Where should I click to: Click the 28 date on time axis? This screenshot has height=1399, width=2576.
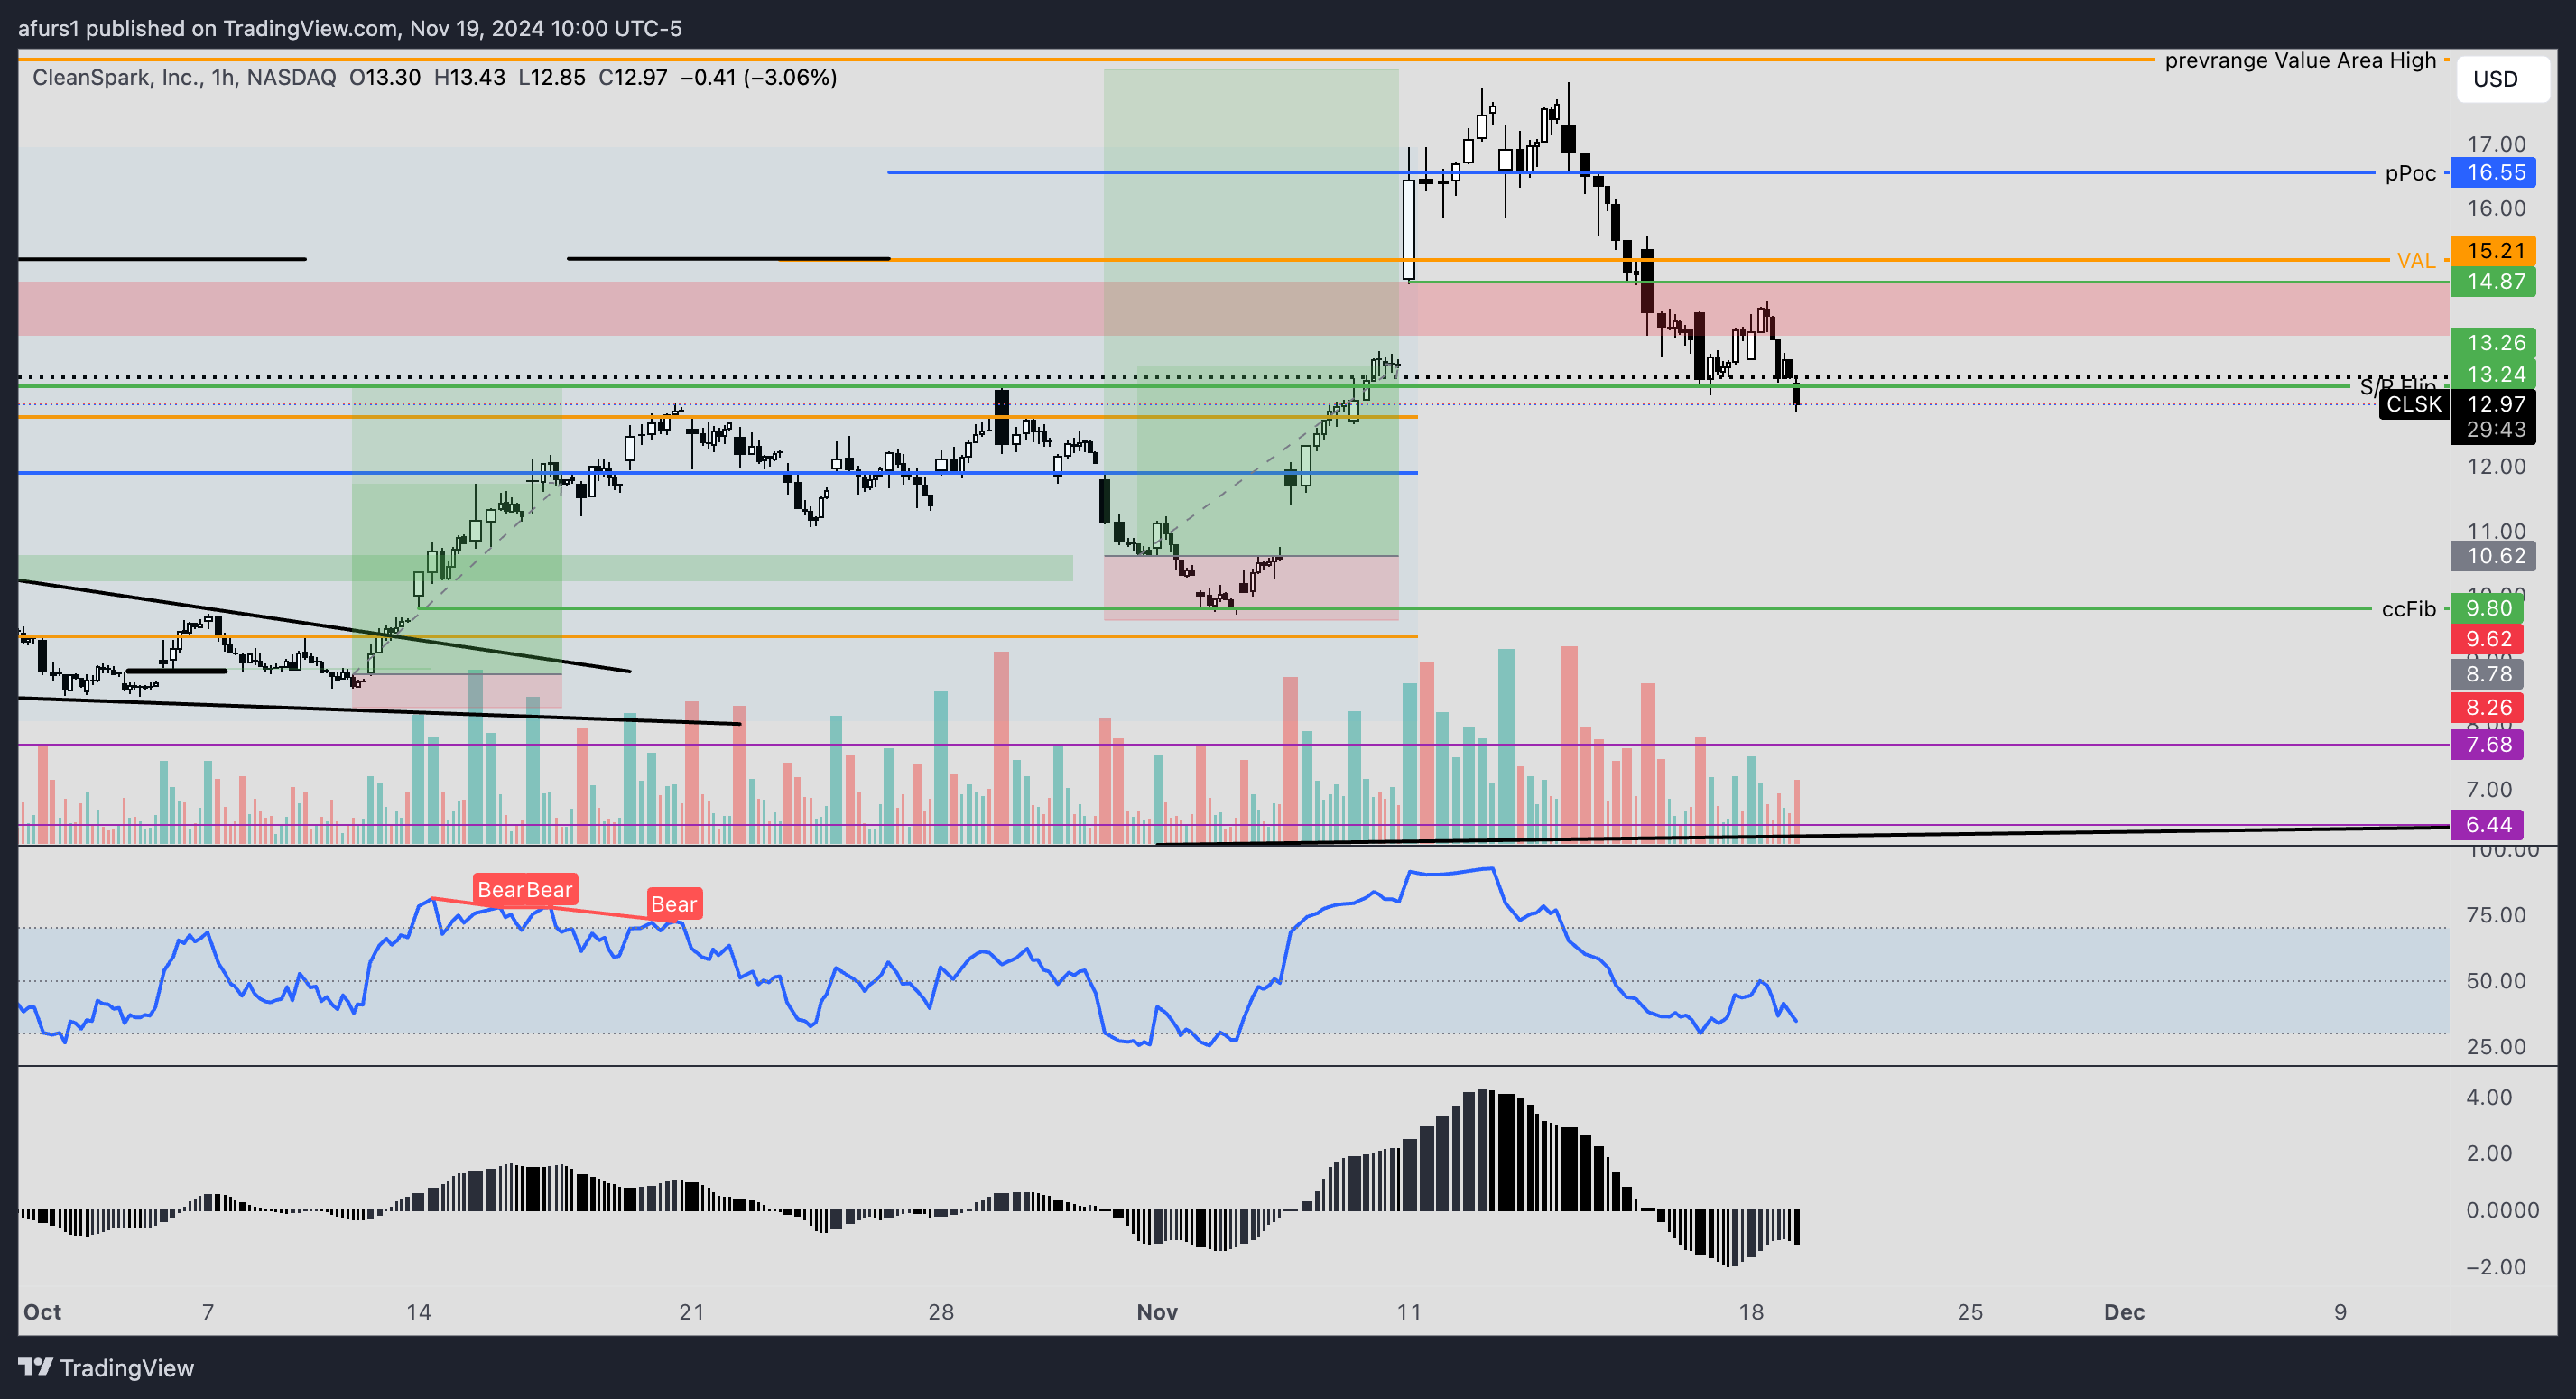click(x=941, y=1312)
